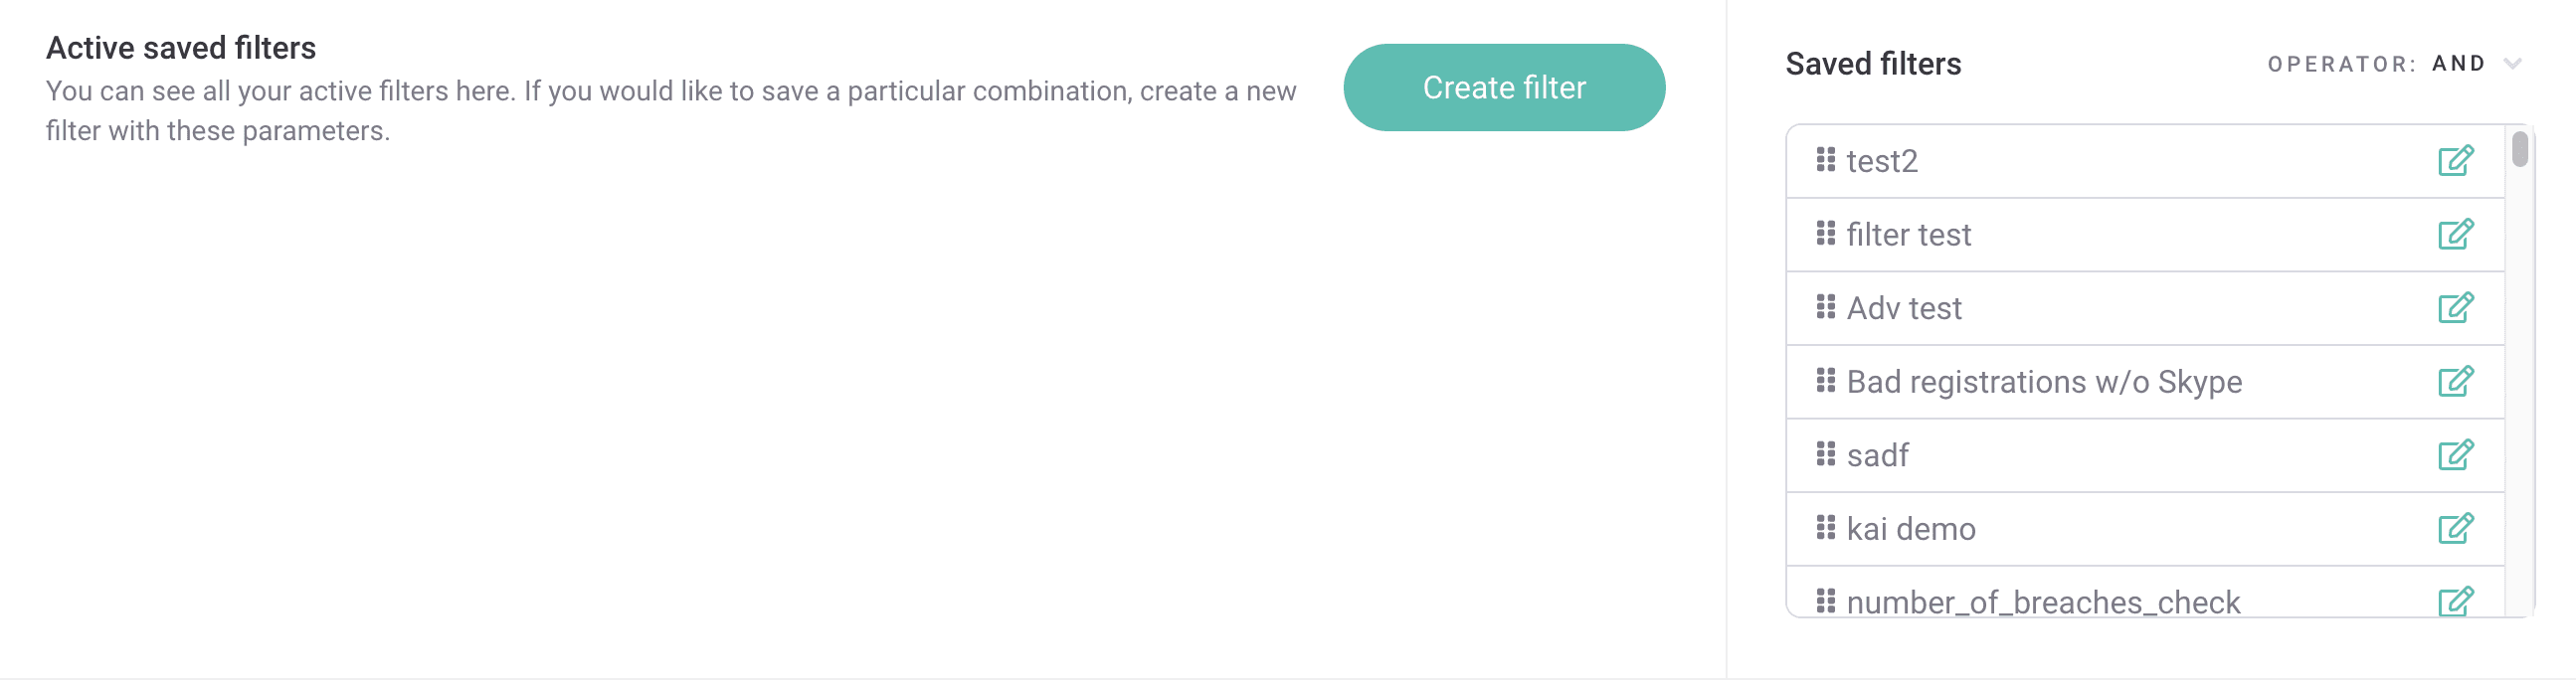Image resolution: width=2576 pixels, height=688 pixels.
Task: Edit number_of_breaches_check filter
Action: 2455,601
